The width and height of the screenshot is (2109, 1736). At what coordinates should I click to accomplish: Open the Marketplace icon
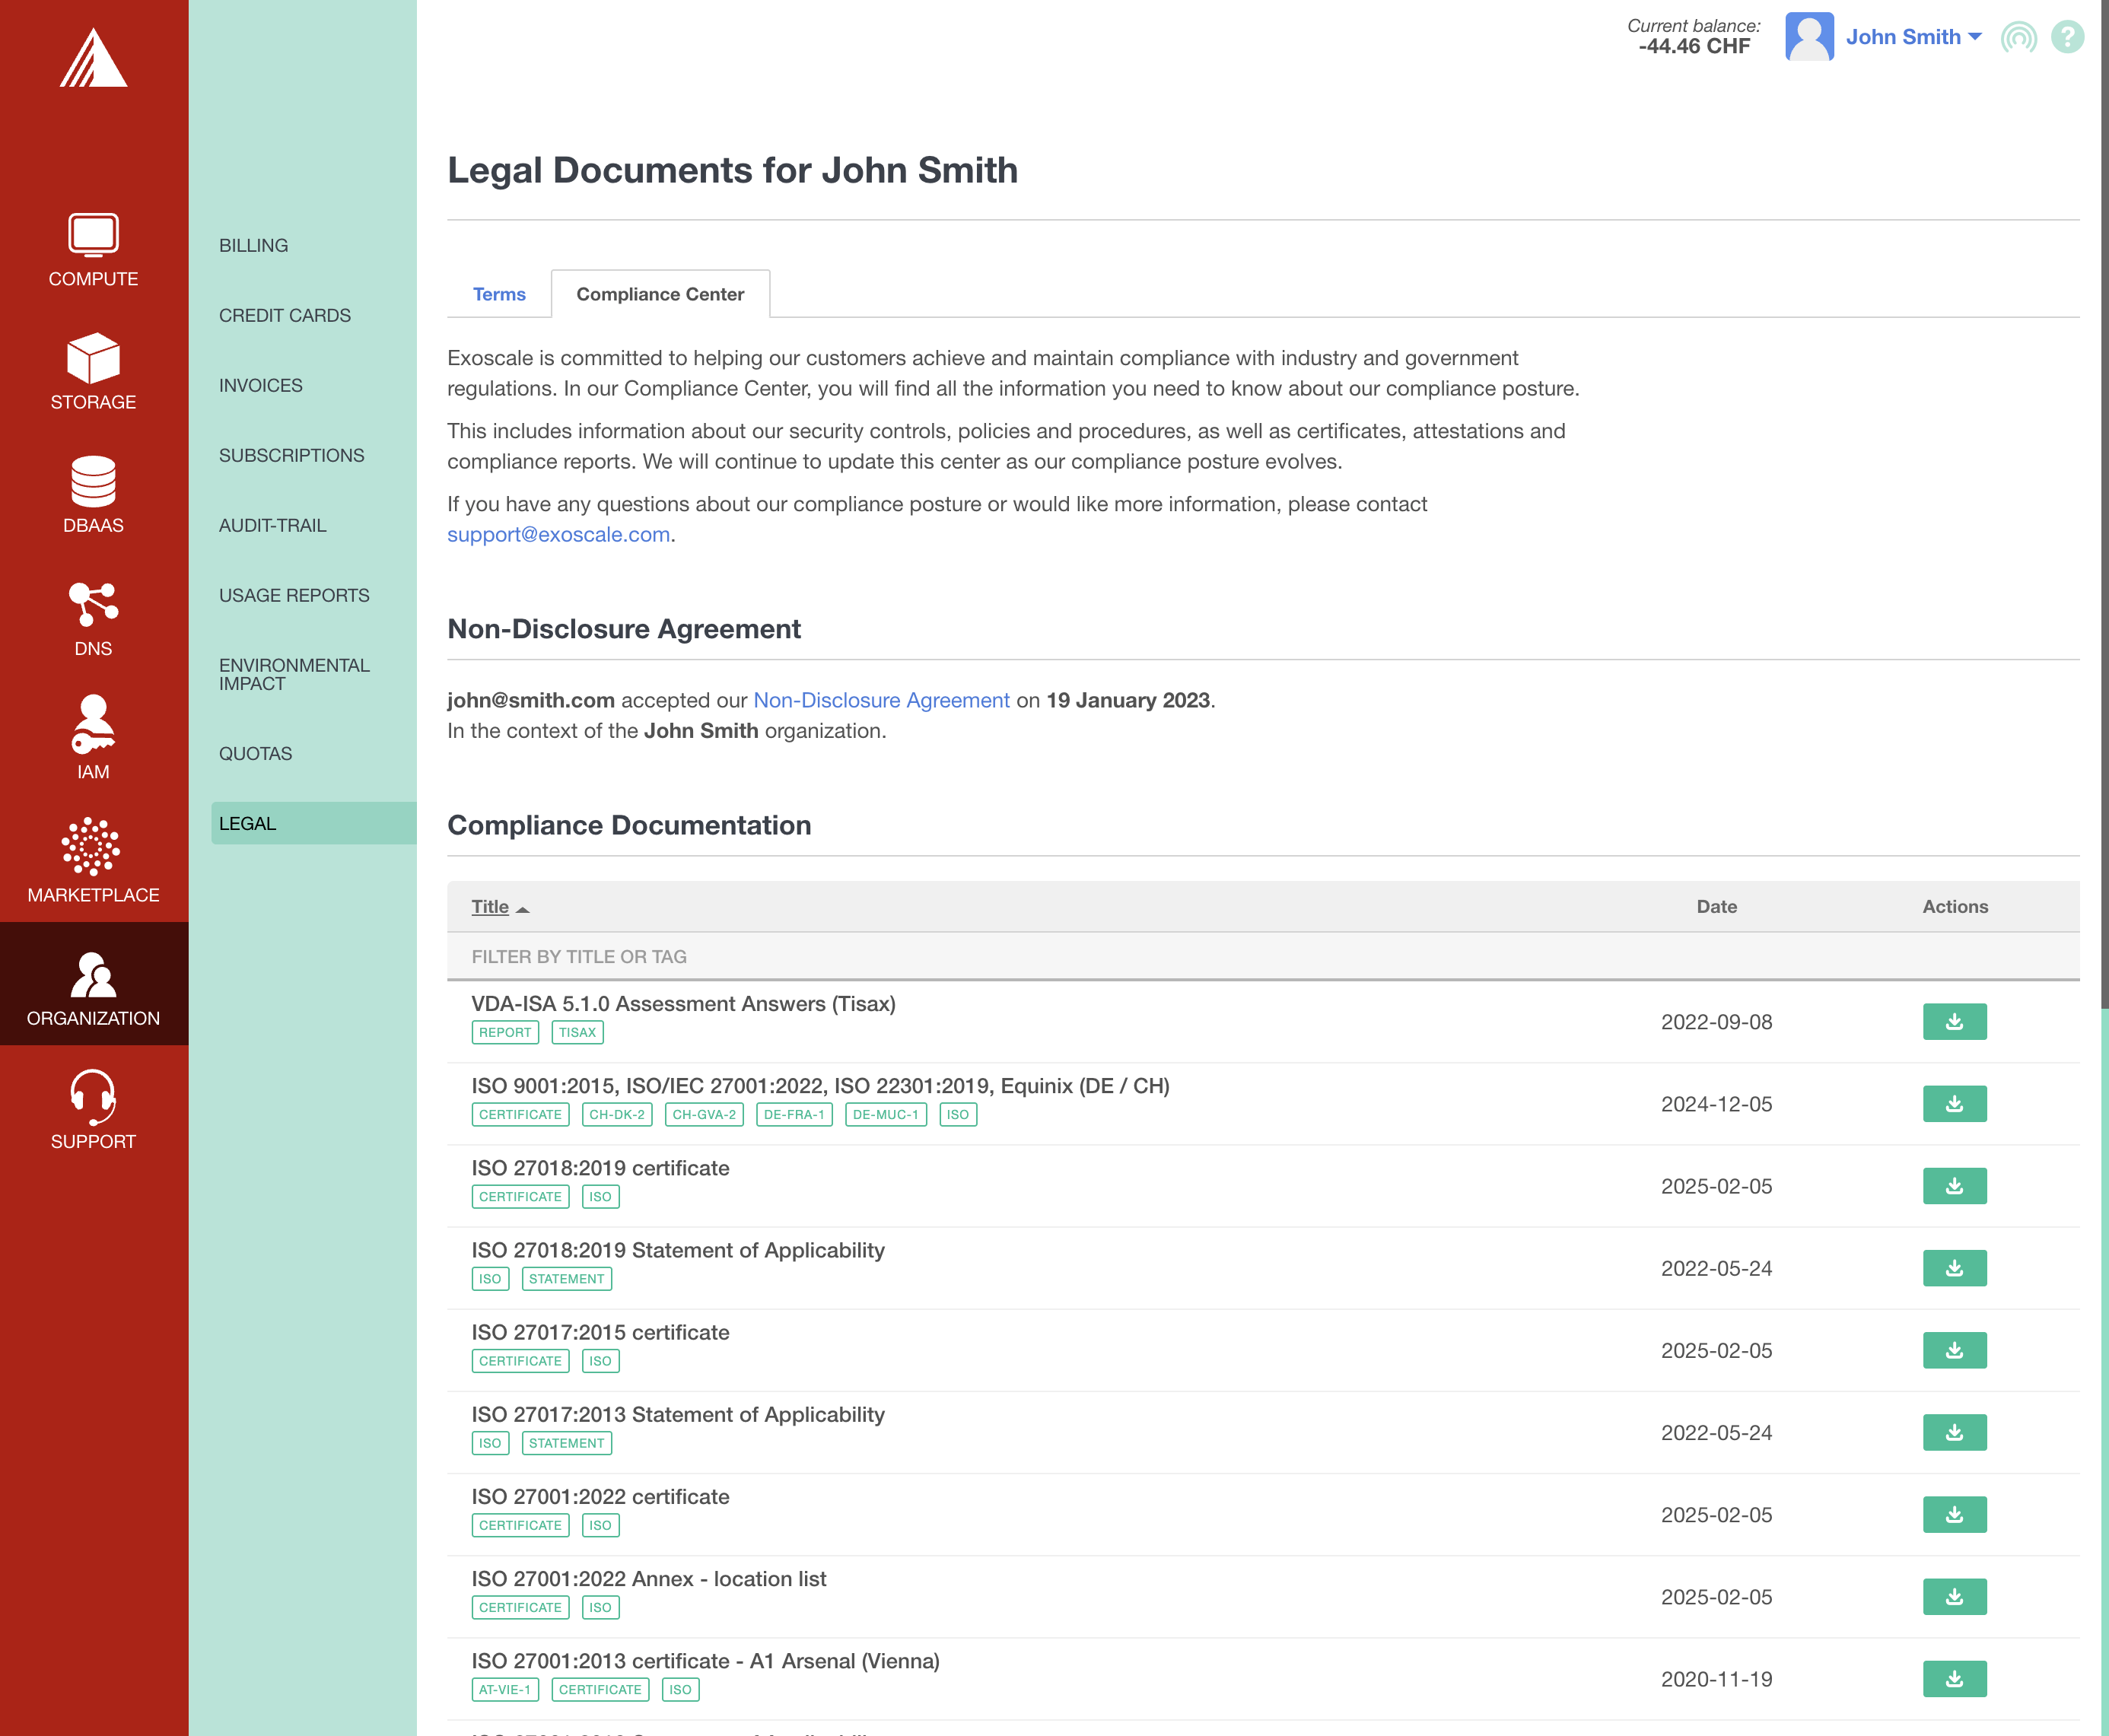tap(93, 848)
